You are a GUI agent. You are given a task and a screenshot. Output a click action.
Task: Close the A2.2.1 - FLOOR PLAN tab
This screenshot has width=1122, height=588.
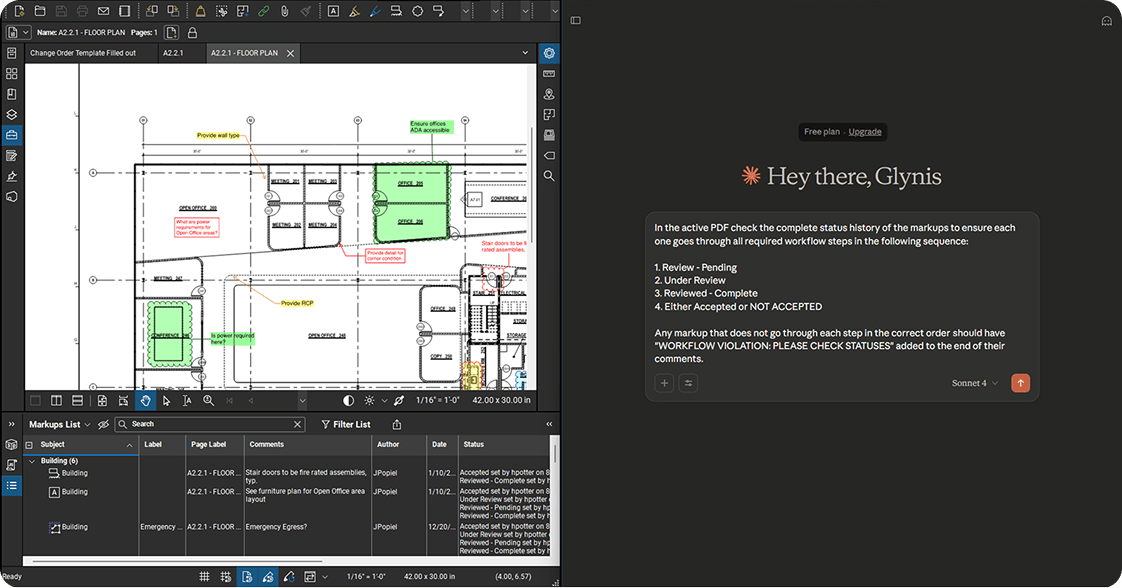tap(291, 53)
